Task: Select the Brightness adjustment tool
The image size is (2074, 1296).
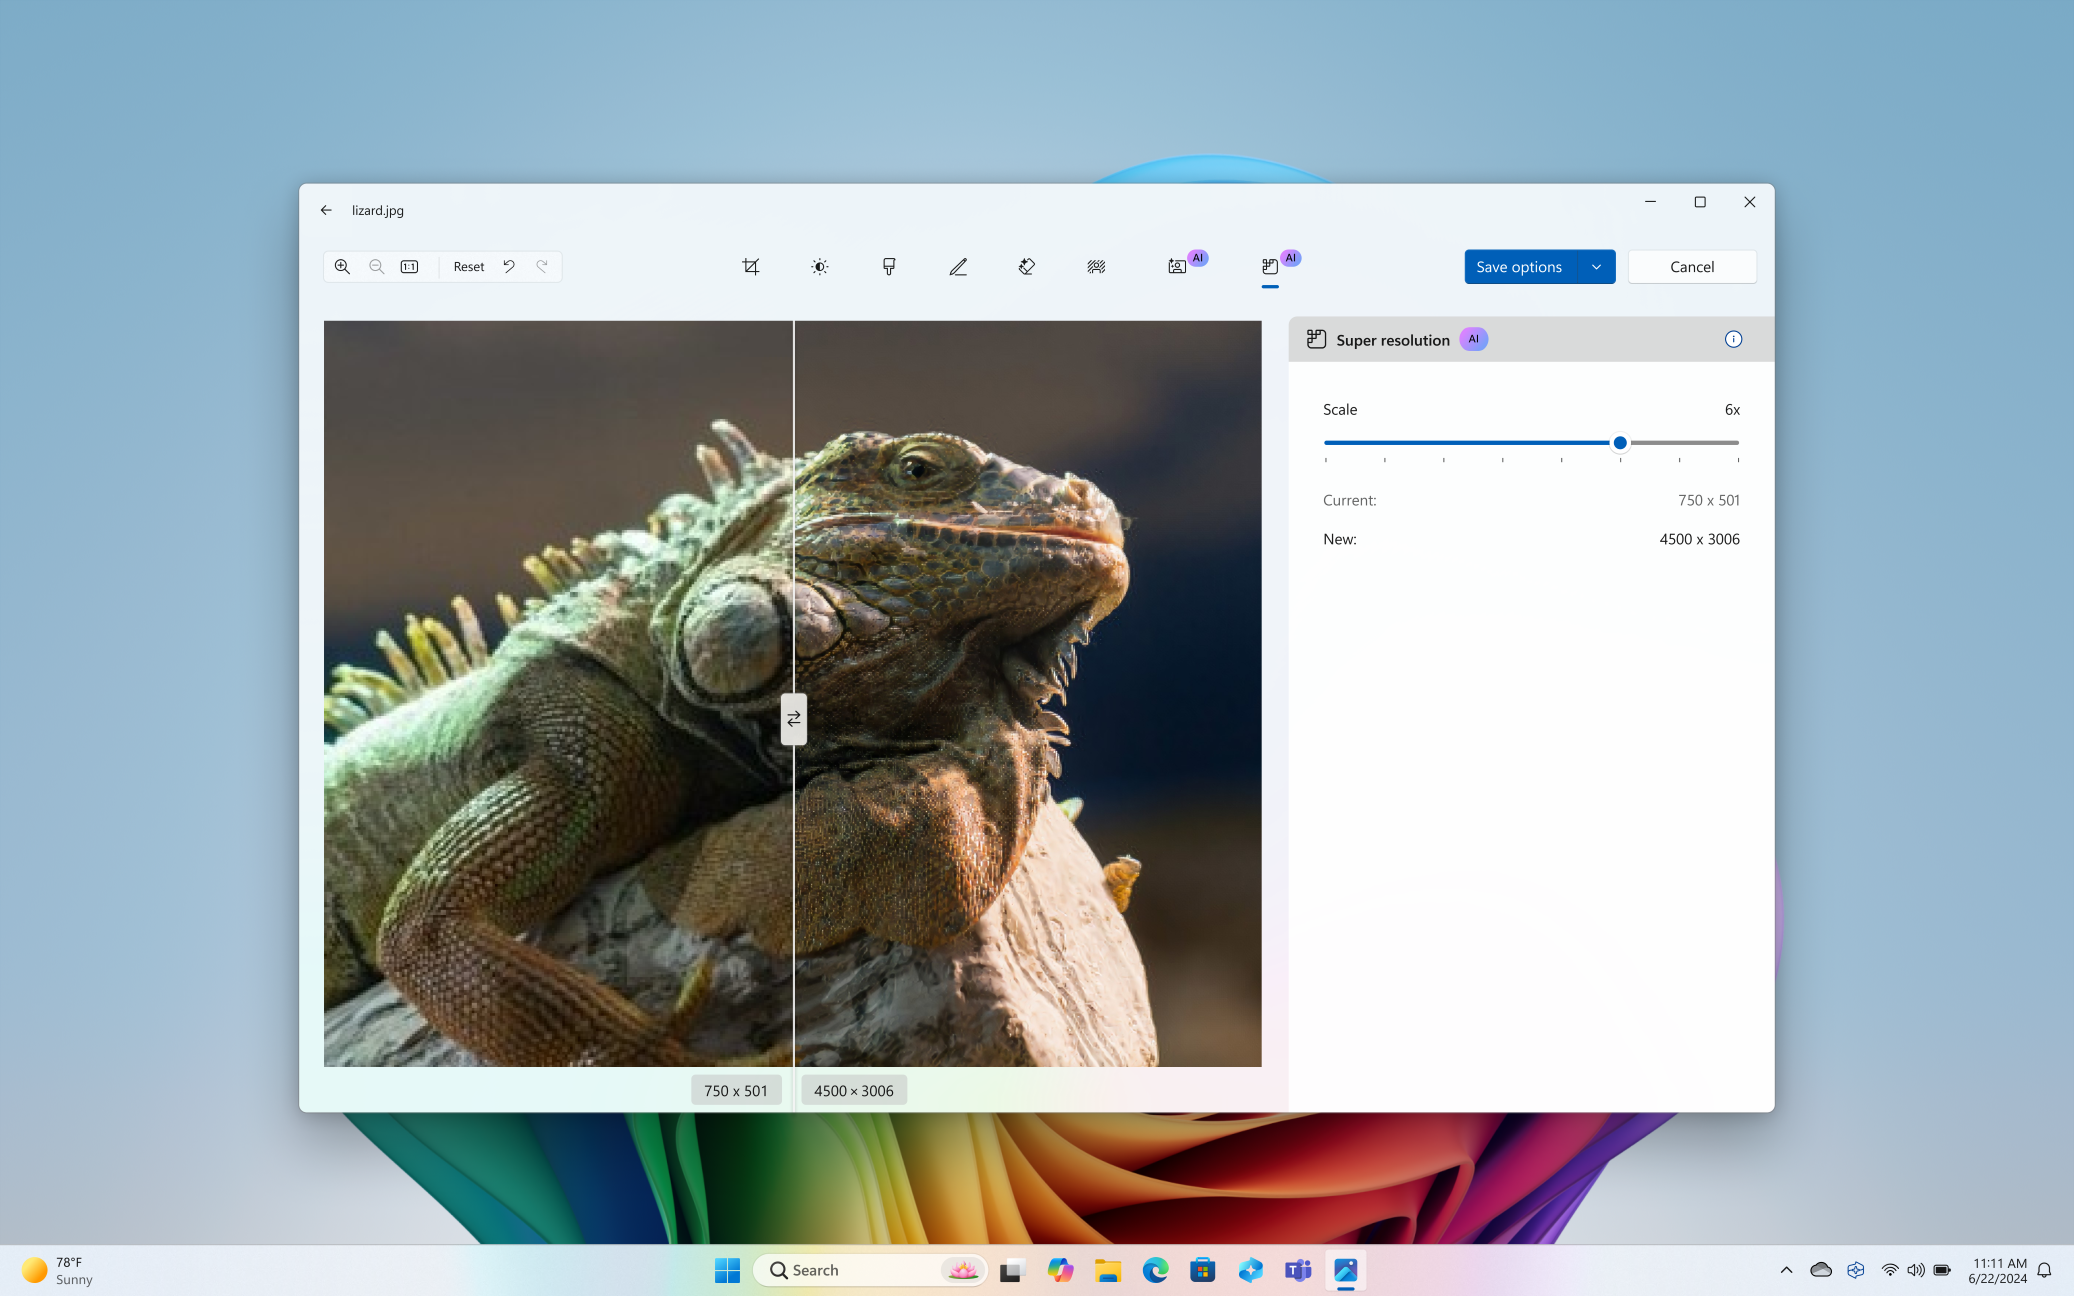Action: click(x=820, y=266)
